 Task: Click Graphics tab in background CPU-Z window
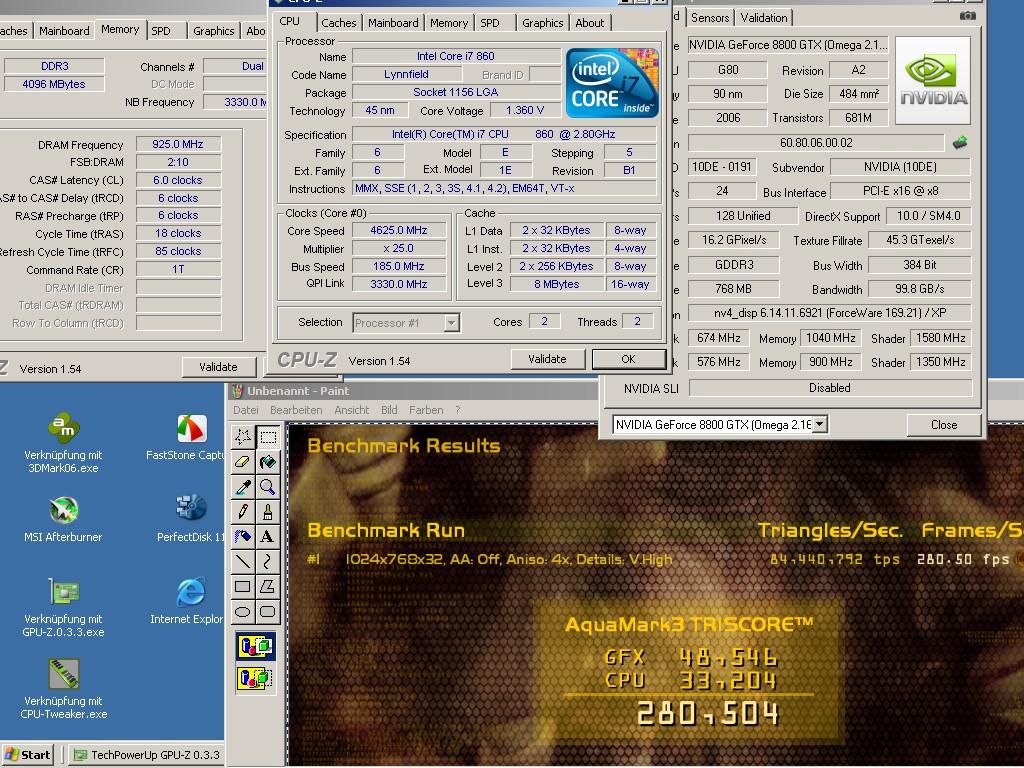pos(213,31)
